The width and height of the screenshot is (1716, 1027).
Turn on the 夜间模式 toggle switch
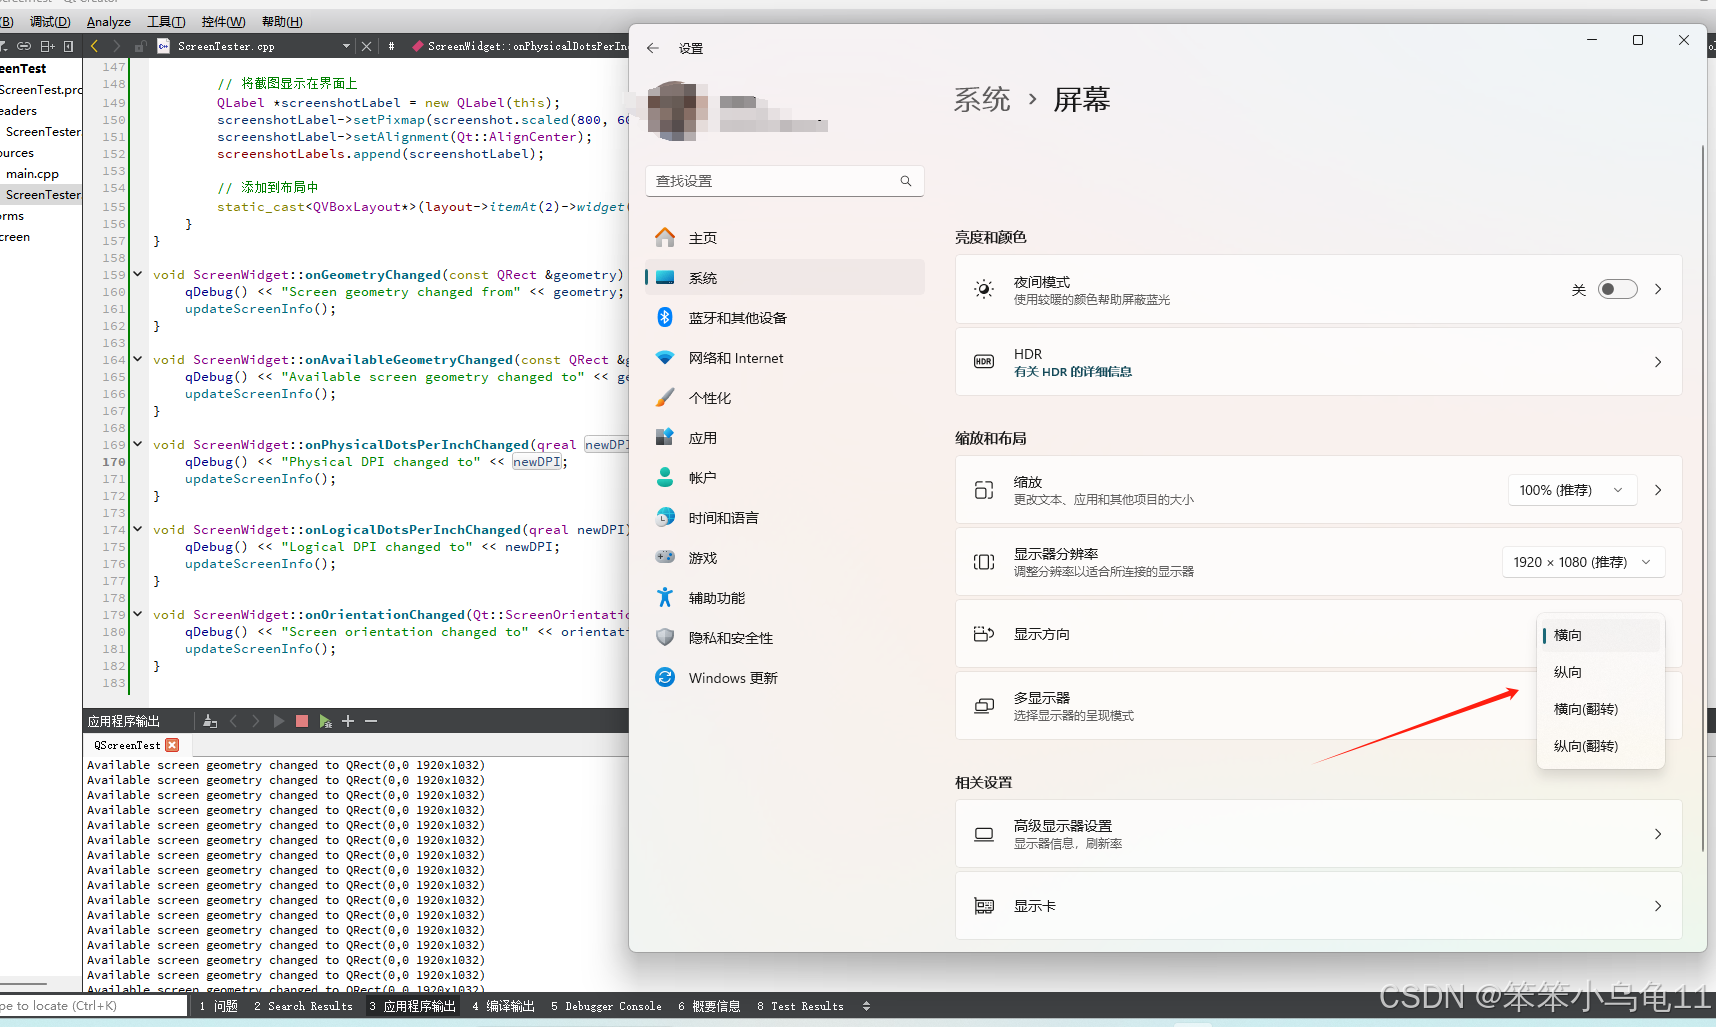point(1617,289)
